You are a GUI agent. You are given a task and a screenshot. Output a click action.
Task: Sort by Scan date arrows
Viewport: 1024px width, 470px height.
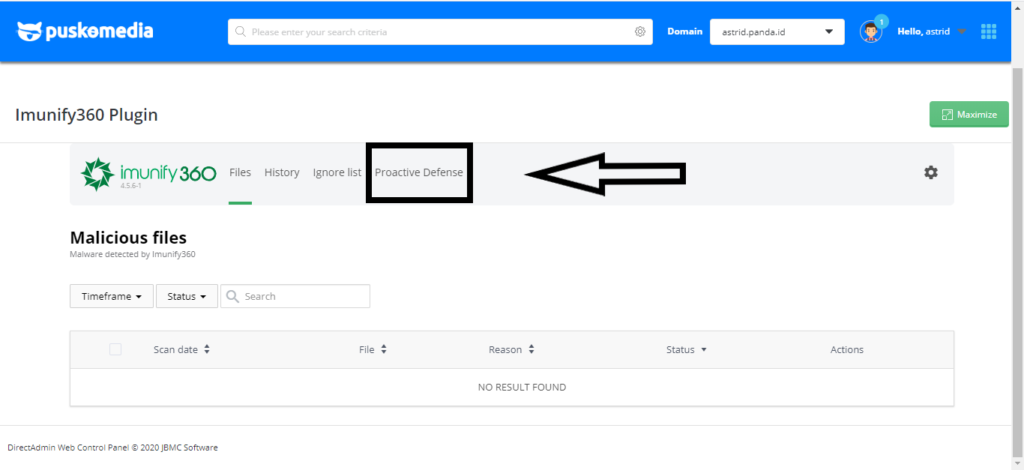207,350
